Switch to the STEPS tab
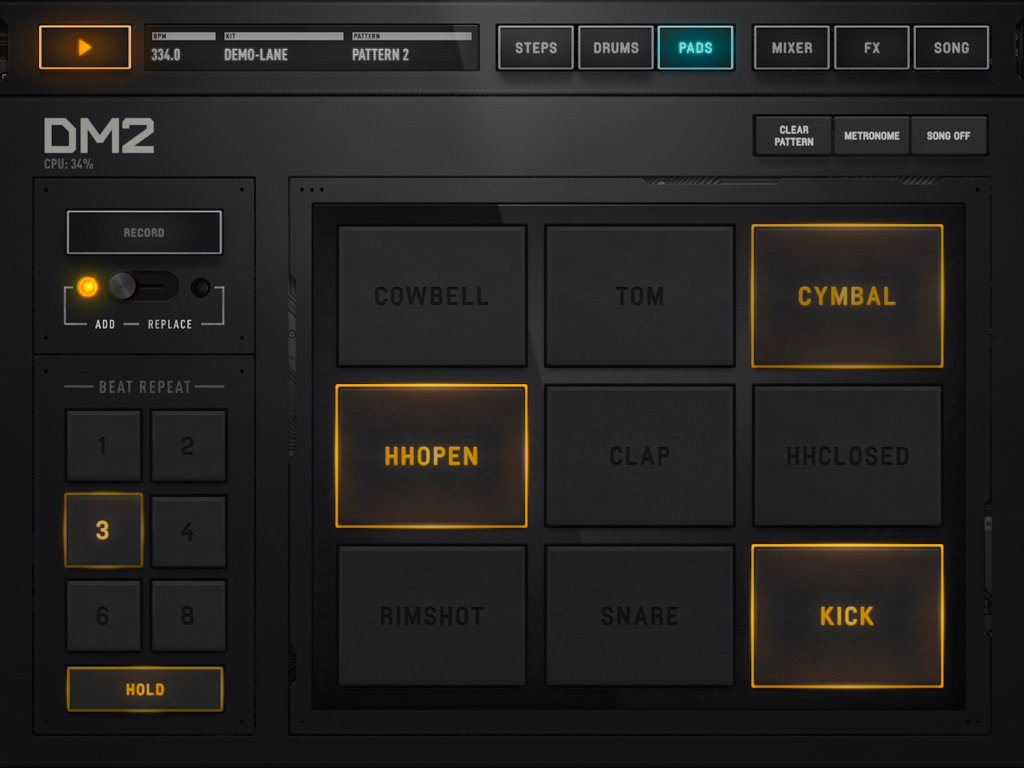The height and width of the screenshot is (768, 1024). coord(534,47)
